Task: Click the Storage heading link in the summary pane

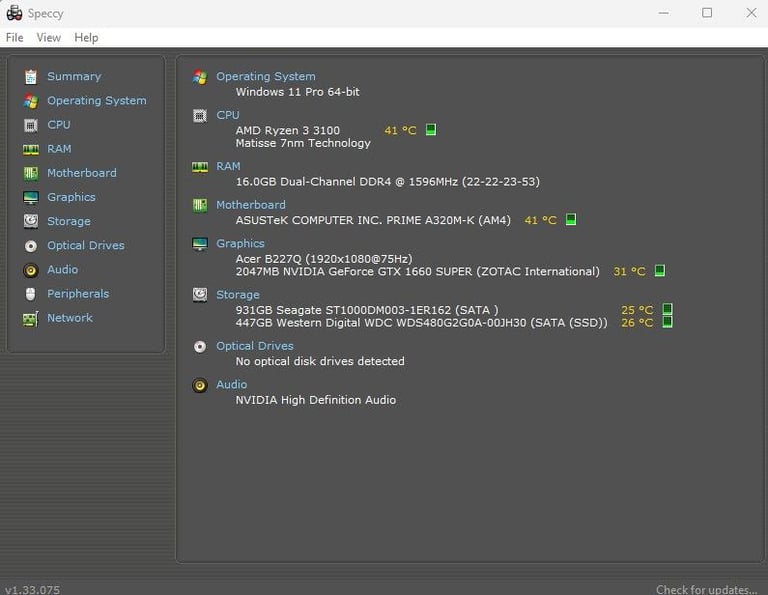Action: coord(238,295)
